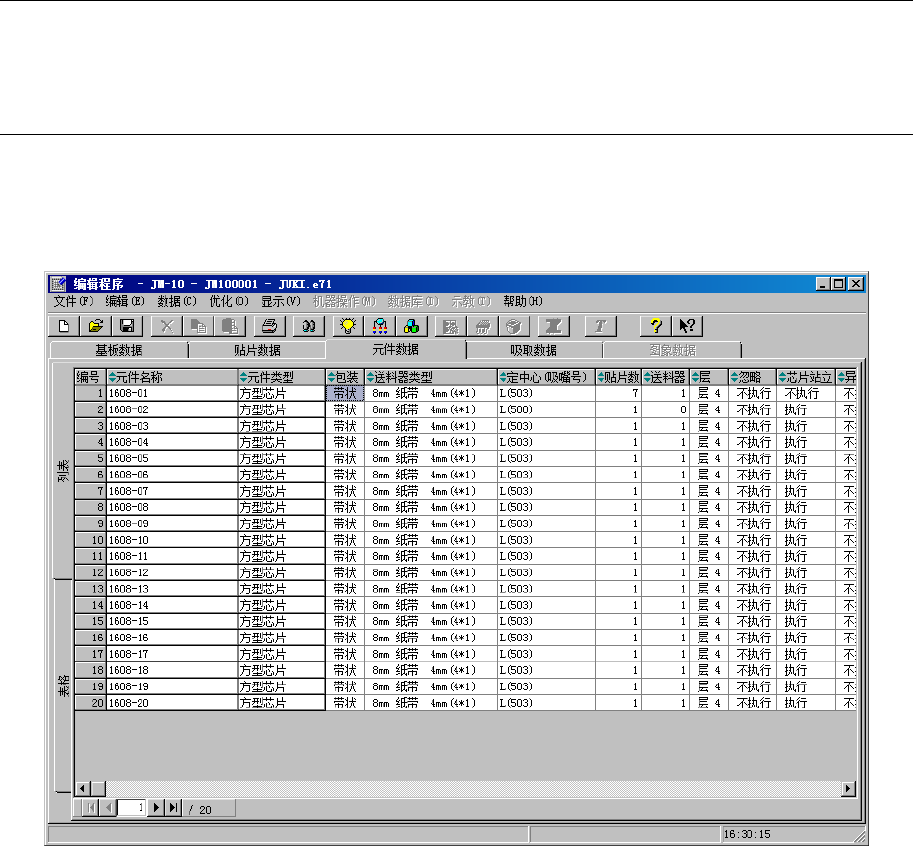The height and width of the screenshot is (846, 913).
Task: Click the 编号 column header
Action: pyautogui.click(x=90, y=377)
